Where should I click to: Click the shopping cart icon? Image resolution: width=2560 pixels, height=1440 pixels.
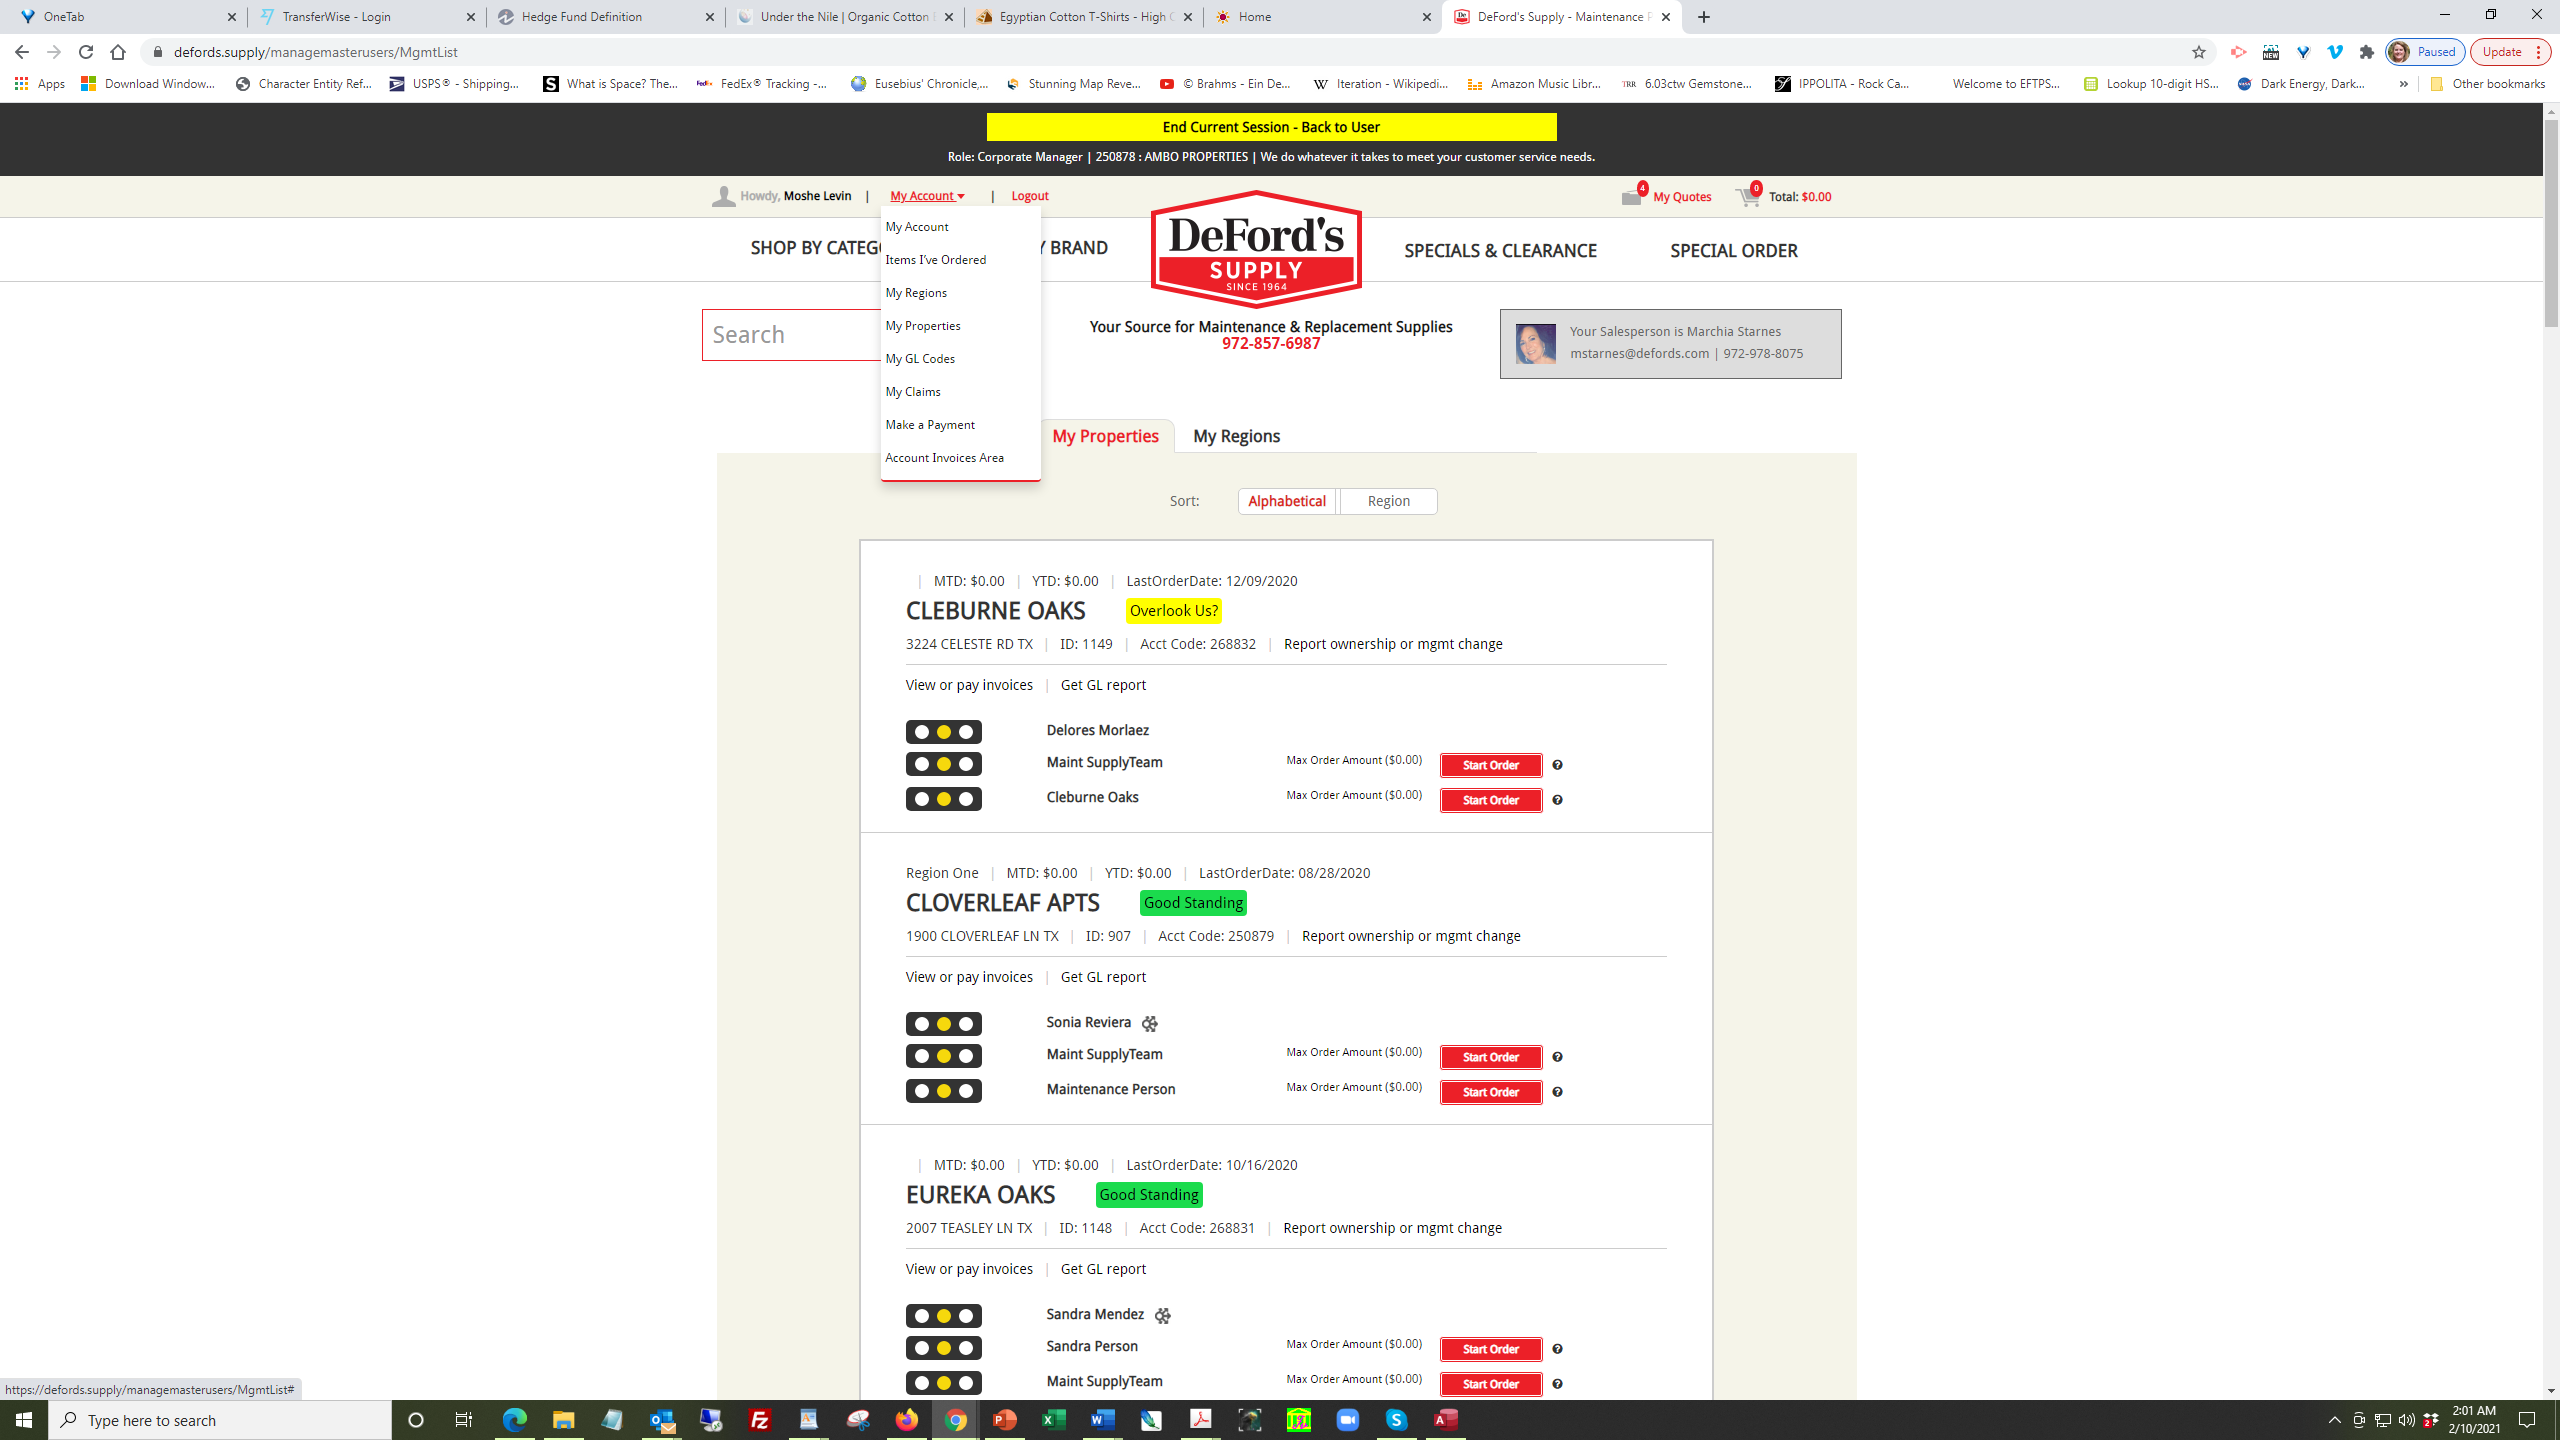tap(1748, 197)
